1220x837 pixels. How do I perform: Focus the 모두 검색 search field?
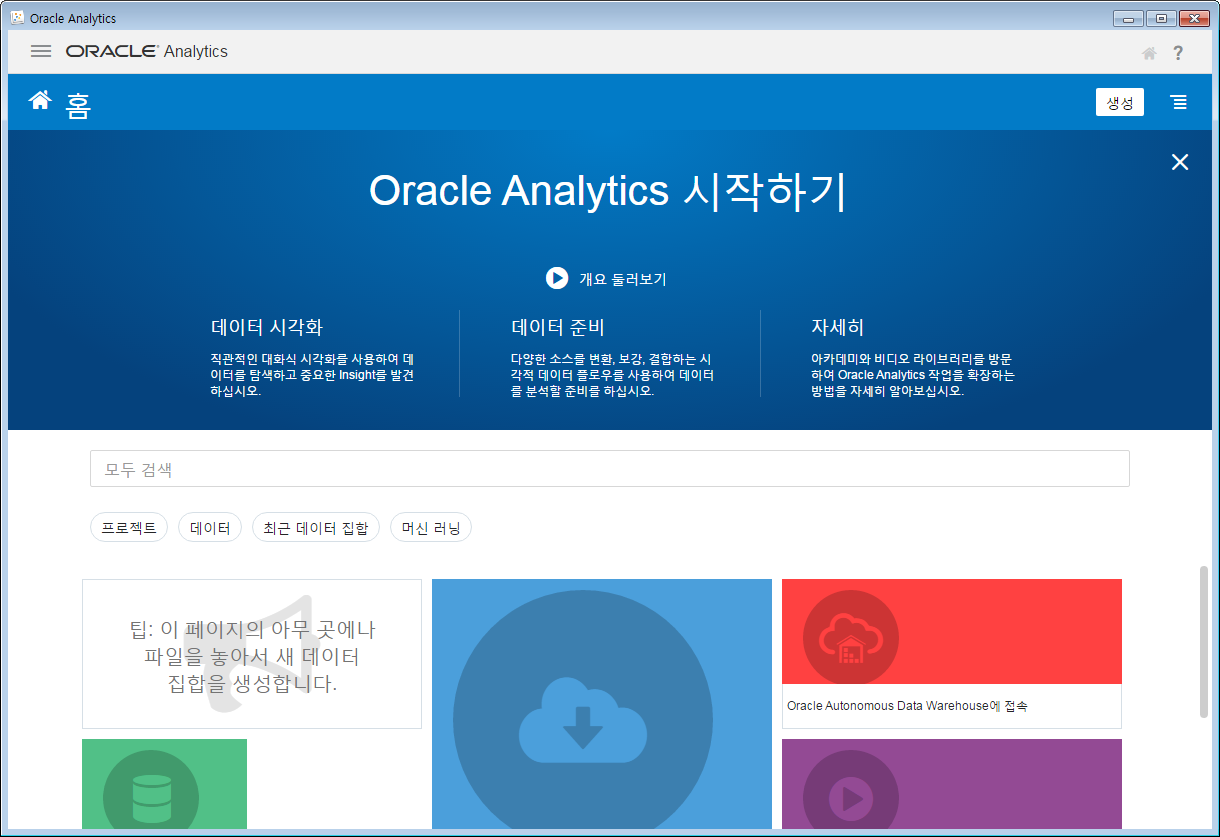click(x=610, y=469)
